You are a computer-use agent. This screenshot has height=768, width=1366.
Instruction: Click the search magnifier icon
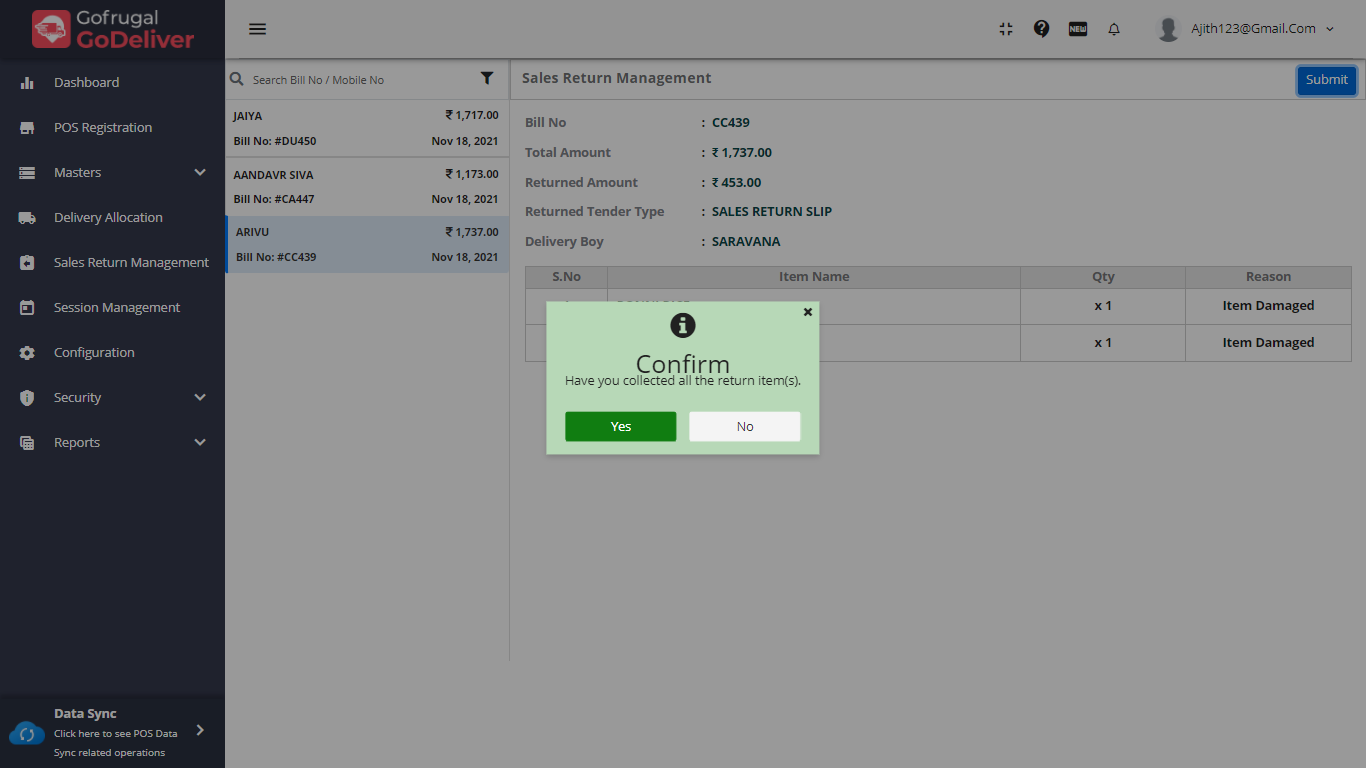pos(237,79)
